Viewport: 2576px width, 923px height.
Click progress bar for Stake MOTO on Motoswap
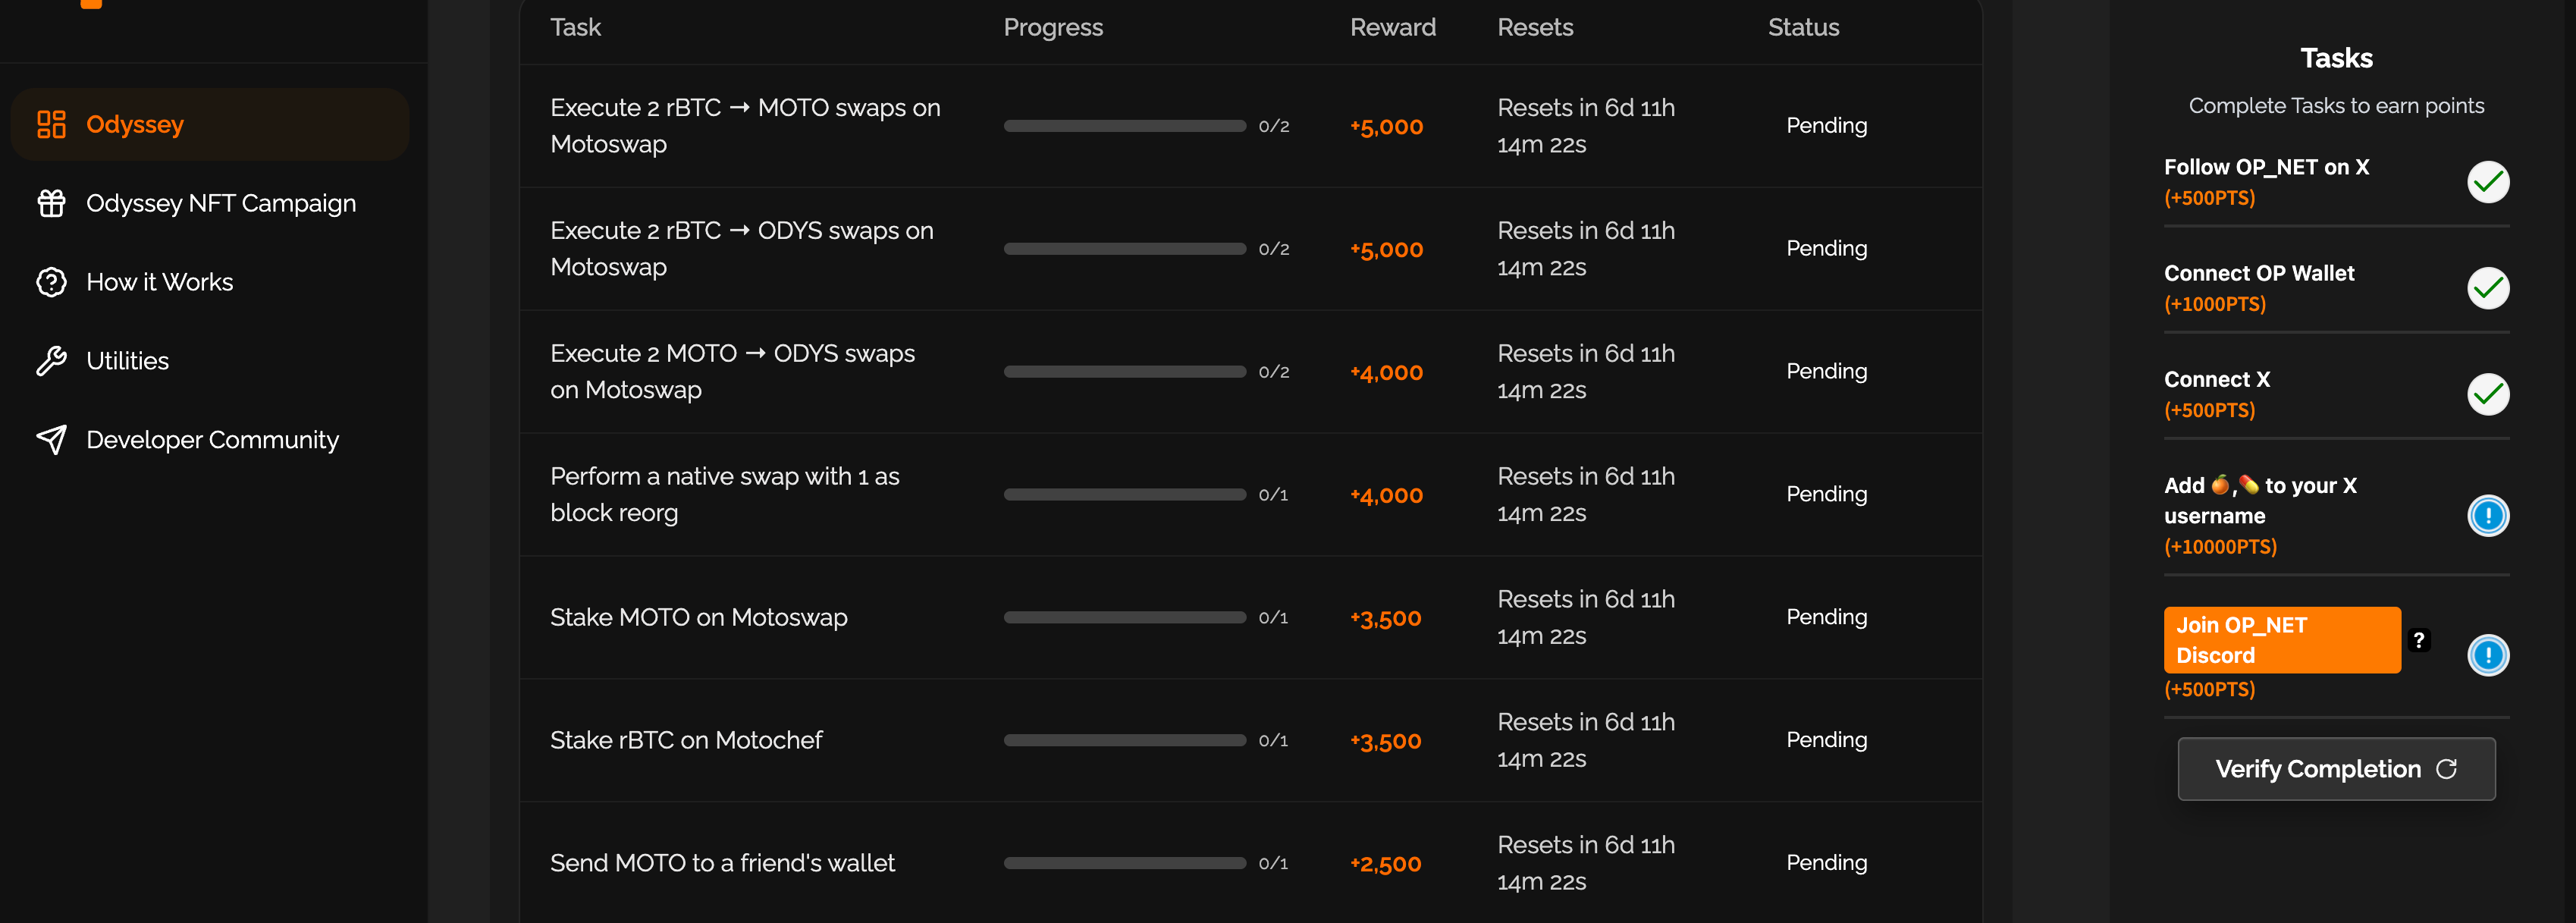[1124, 618]
